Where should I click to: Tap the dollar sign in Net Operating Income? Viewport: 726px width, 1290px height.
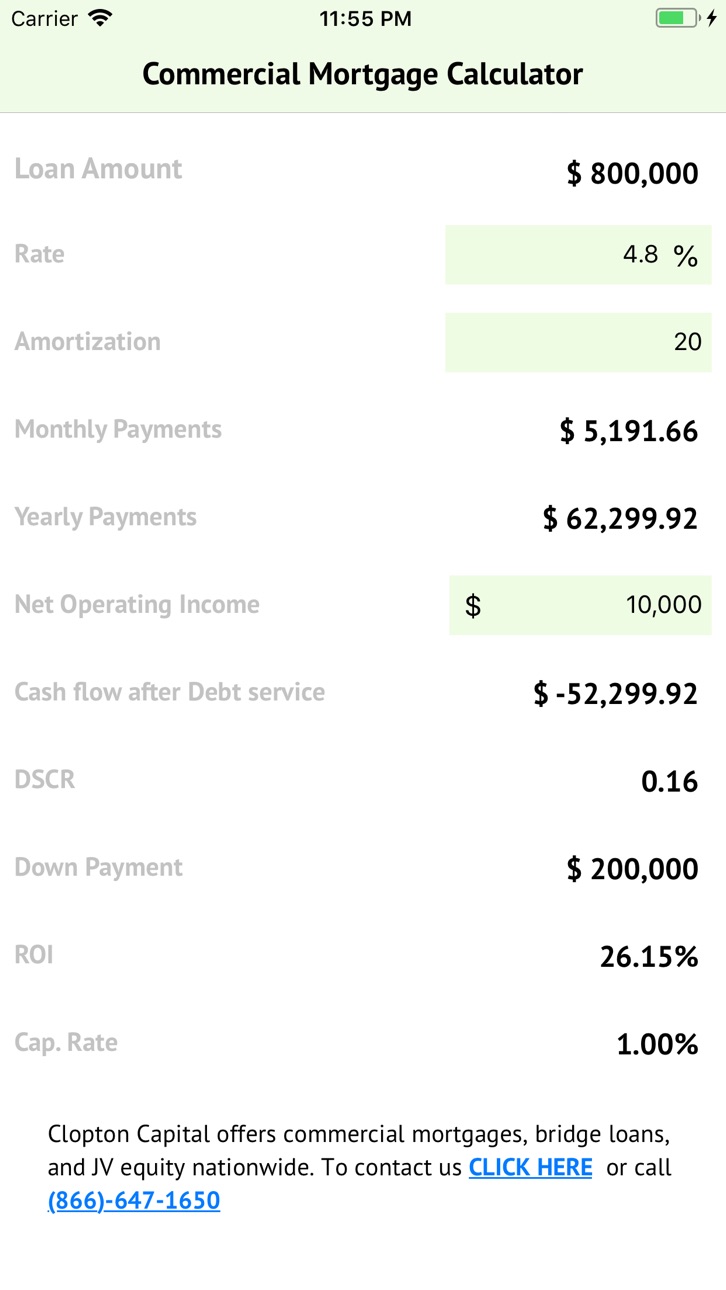click(473, 605)
